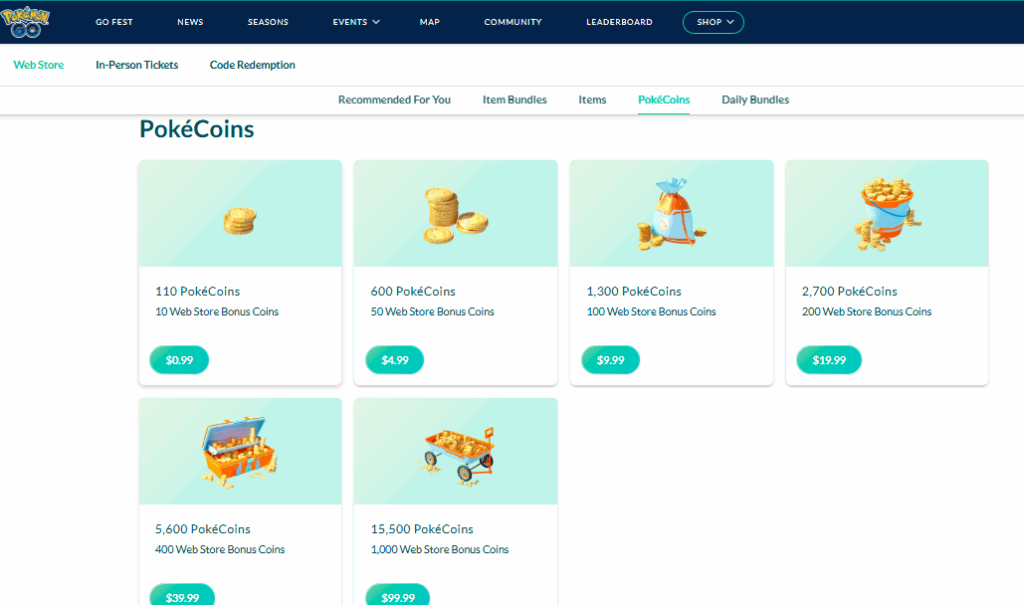Jump to Recommended For You section
The height and width of the screenshot is (605, 1024).
394,100
